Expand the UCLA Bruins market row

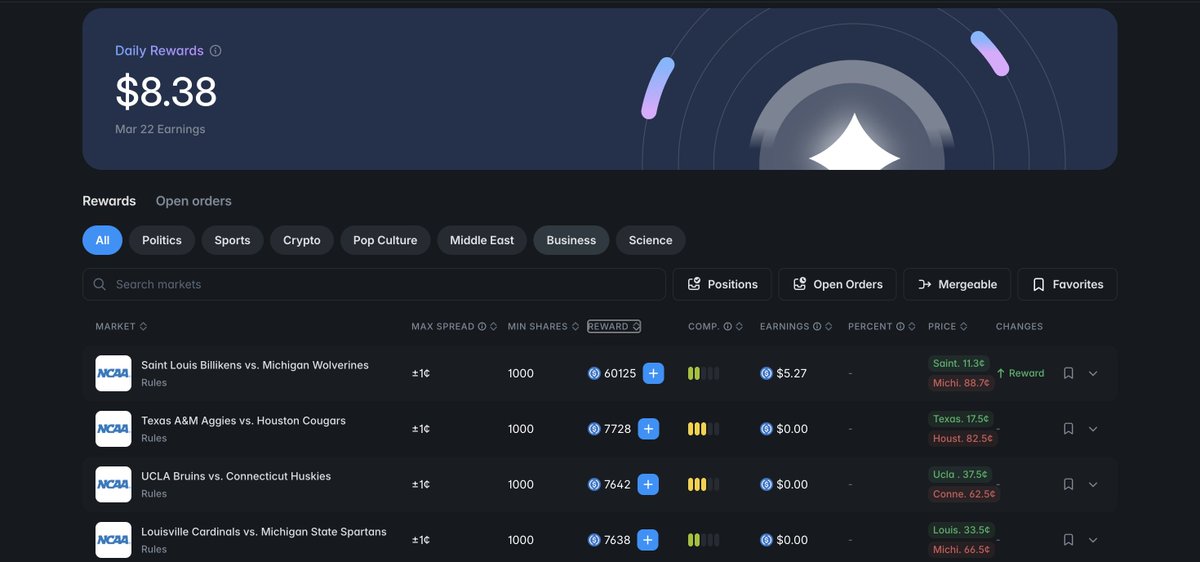(1093, 484)
